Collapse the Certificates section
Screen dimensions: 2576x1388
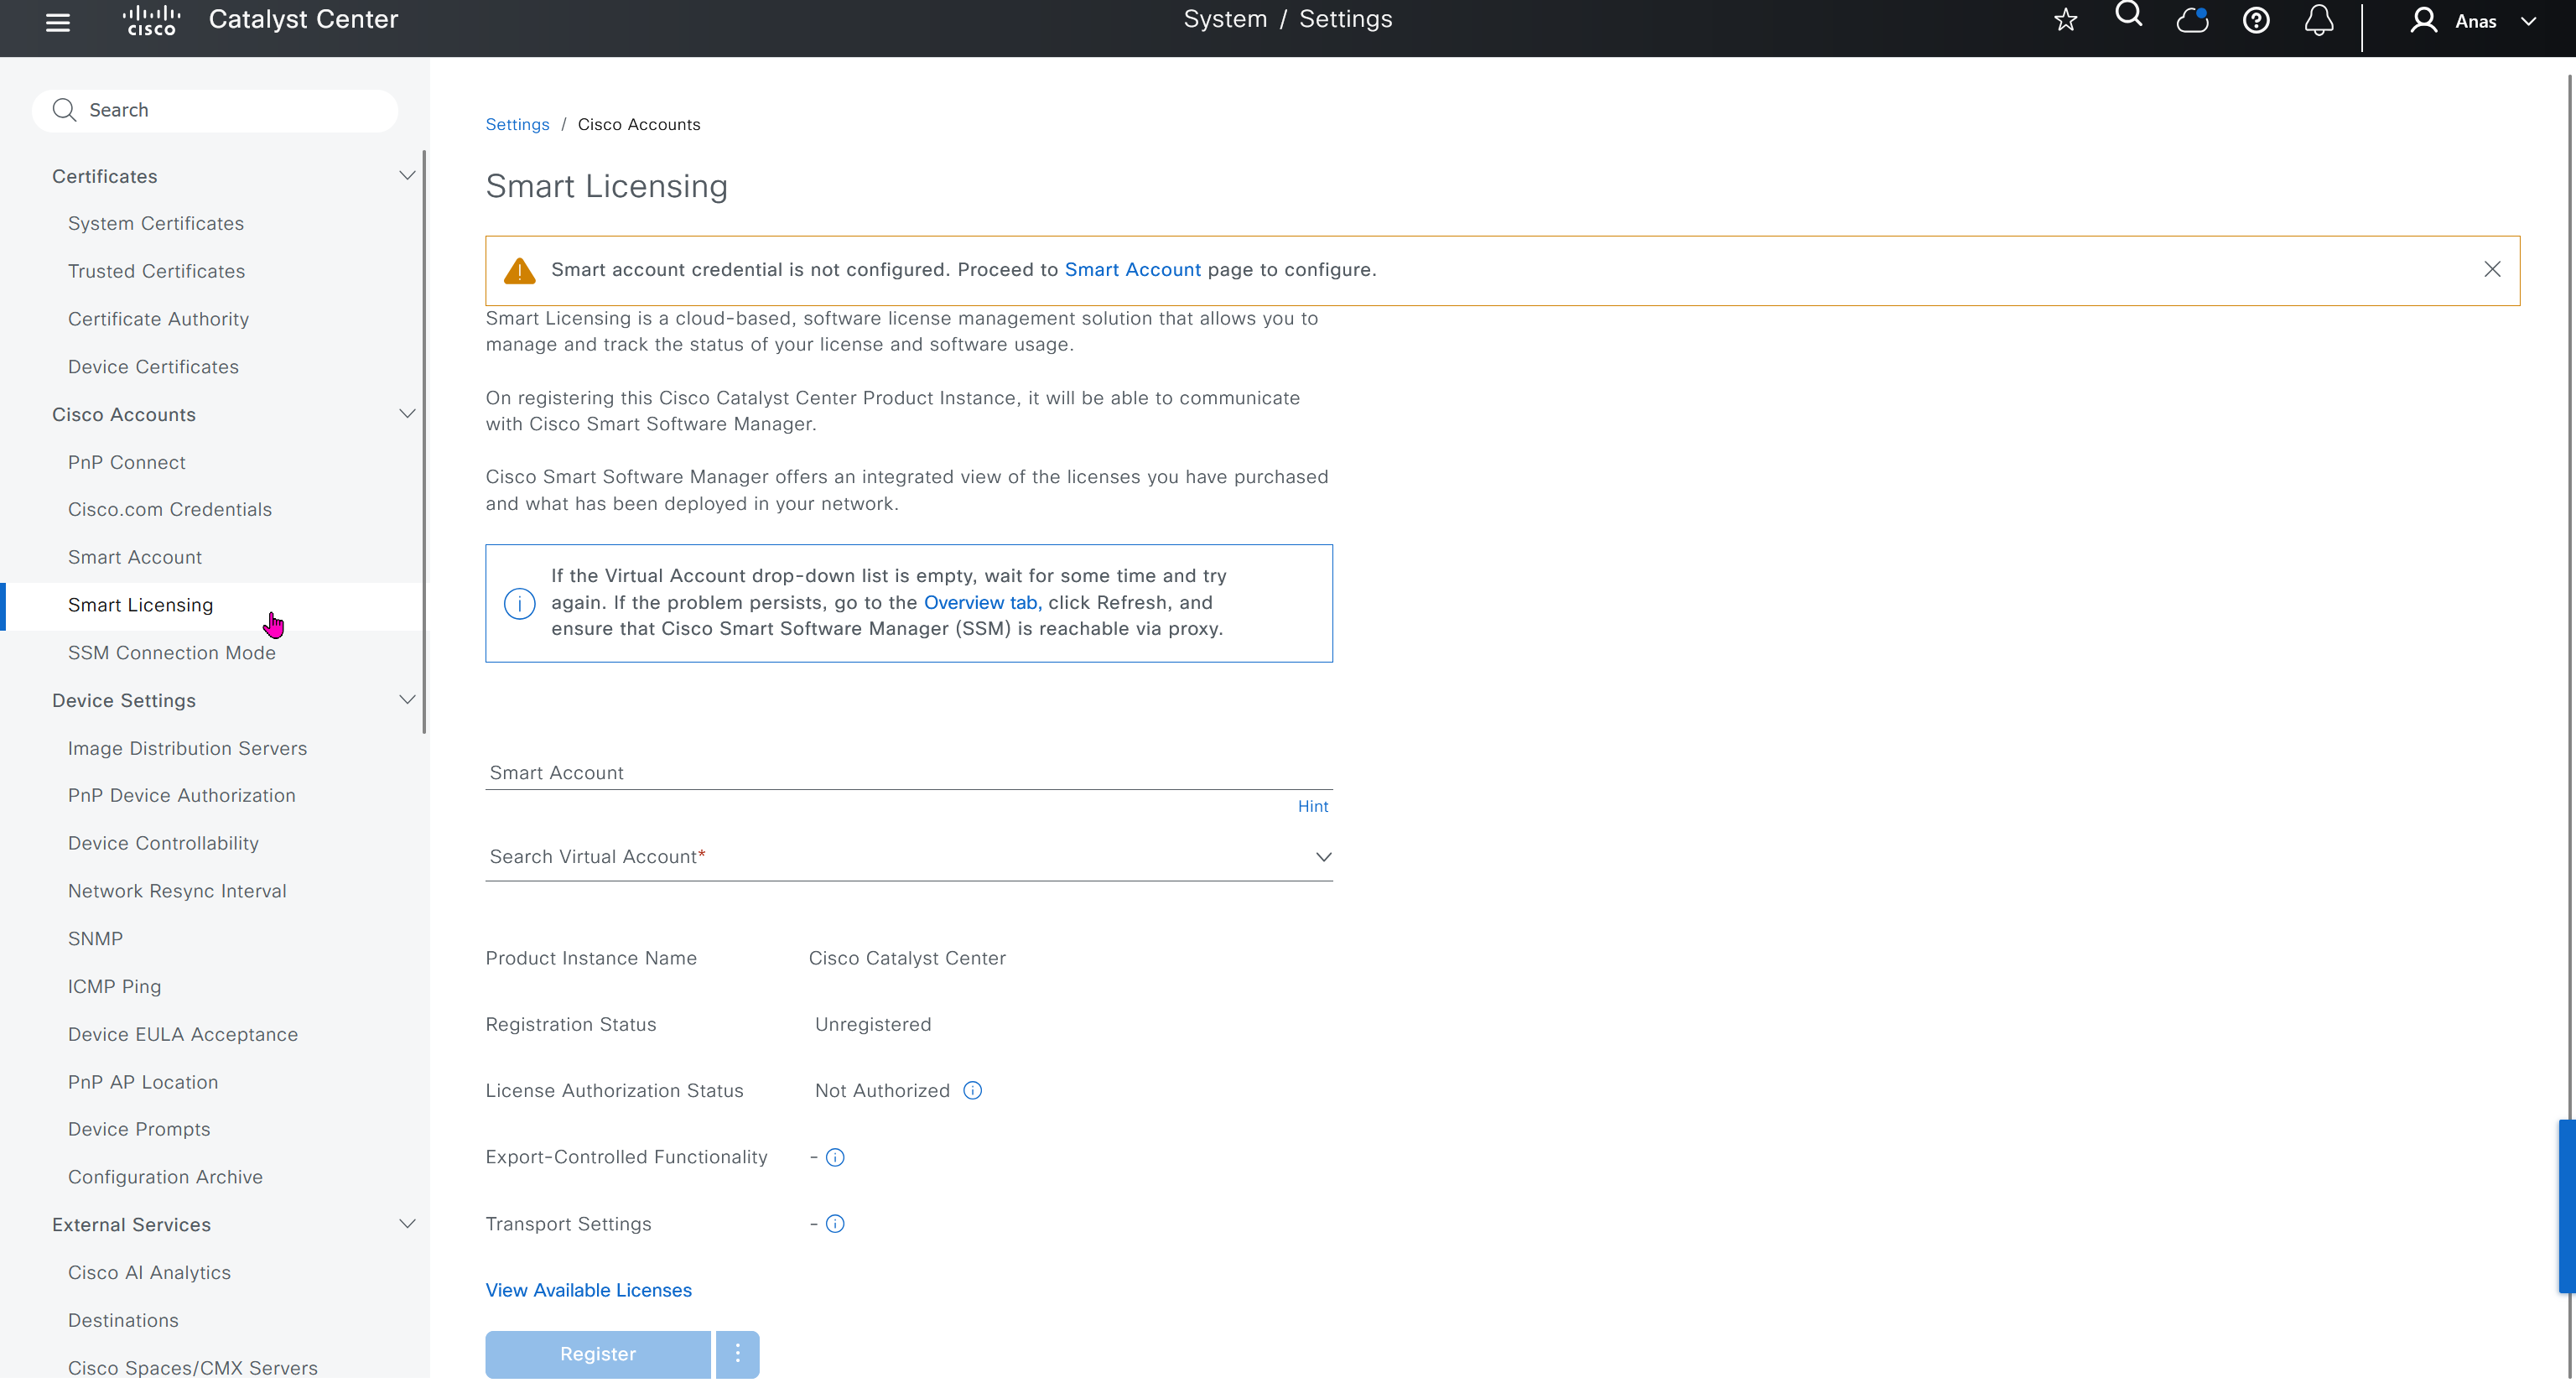click(406, 176)
